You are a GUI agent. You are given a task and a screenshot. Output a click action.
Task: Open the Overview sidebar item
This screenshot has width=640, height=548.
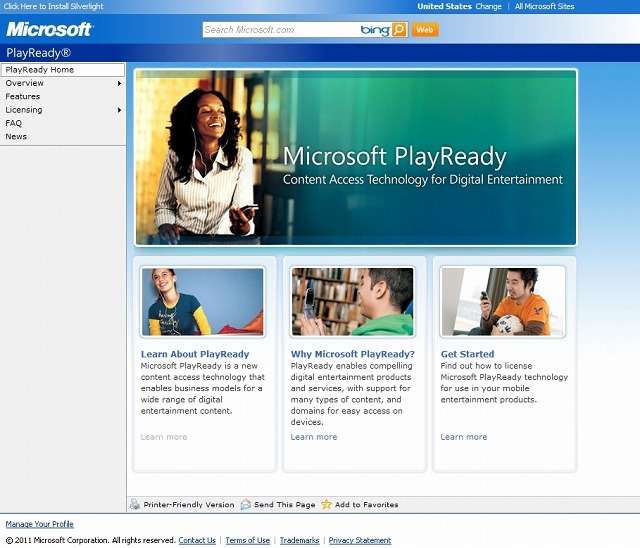coord(24,83)
